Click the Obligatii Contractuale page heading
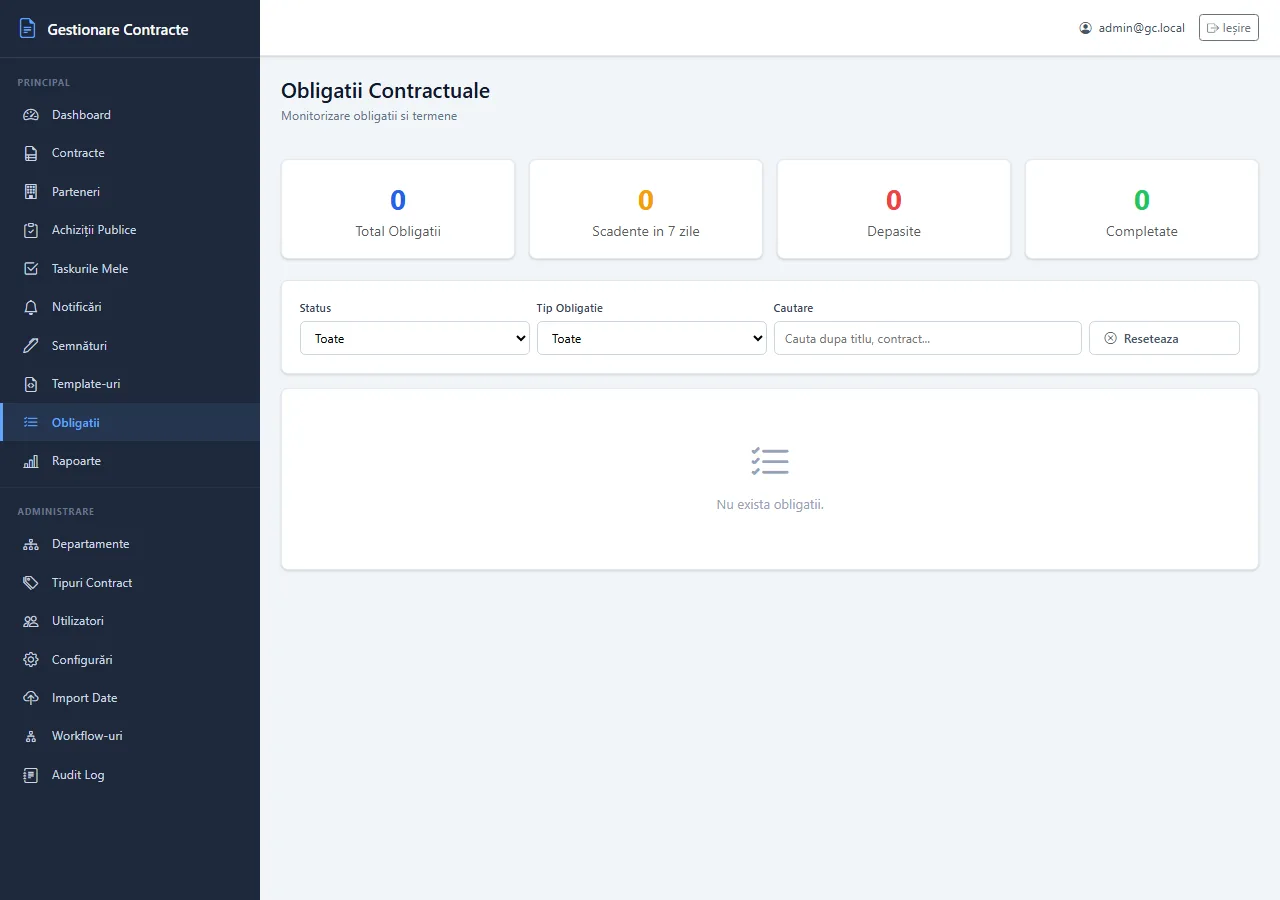Viewport: 1280px width, 900px height. click(386, 91)
